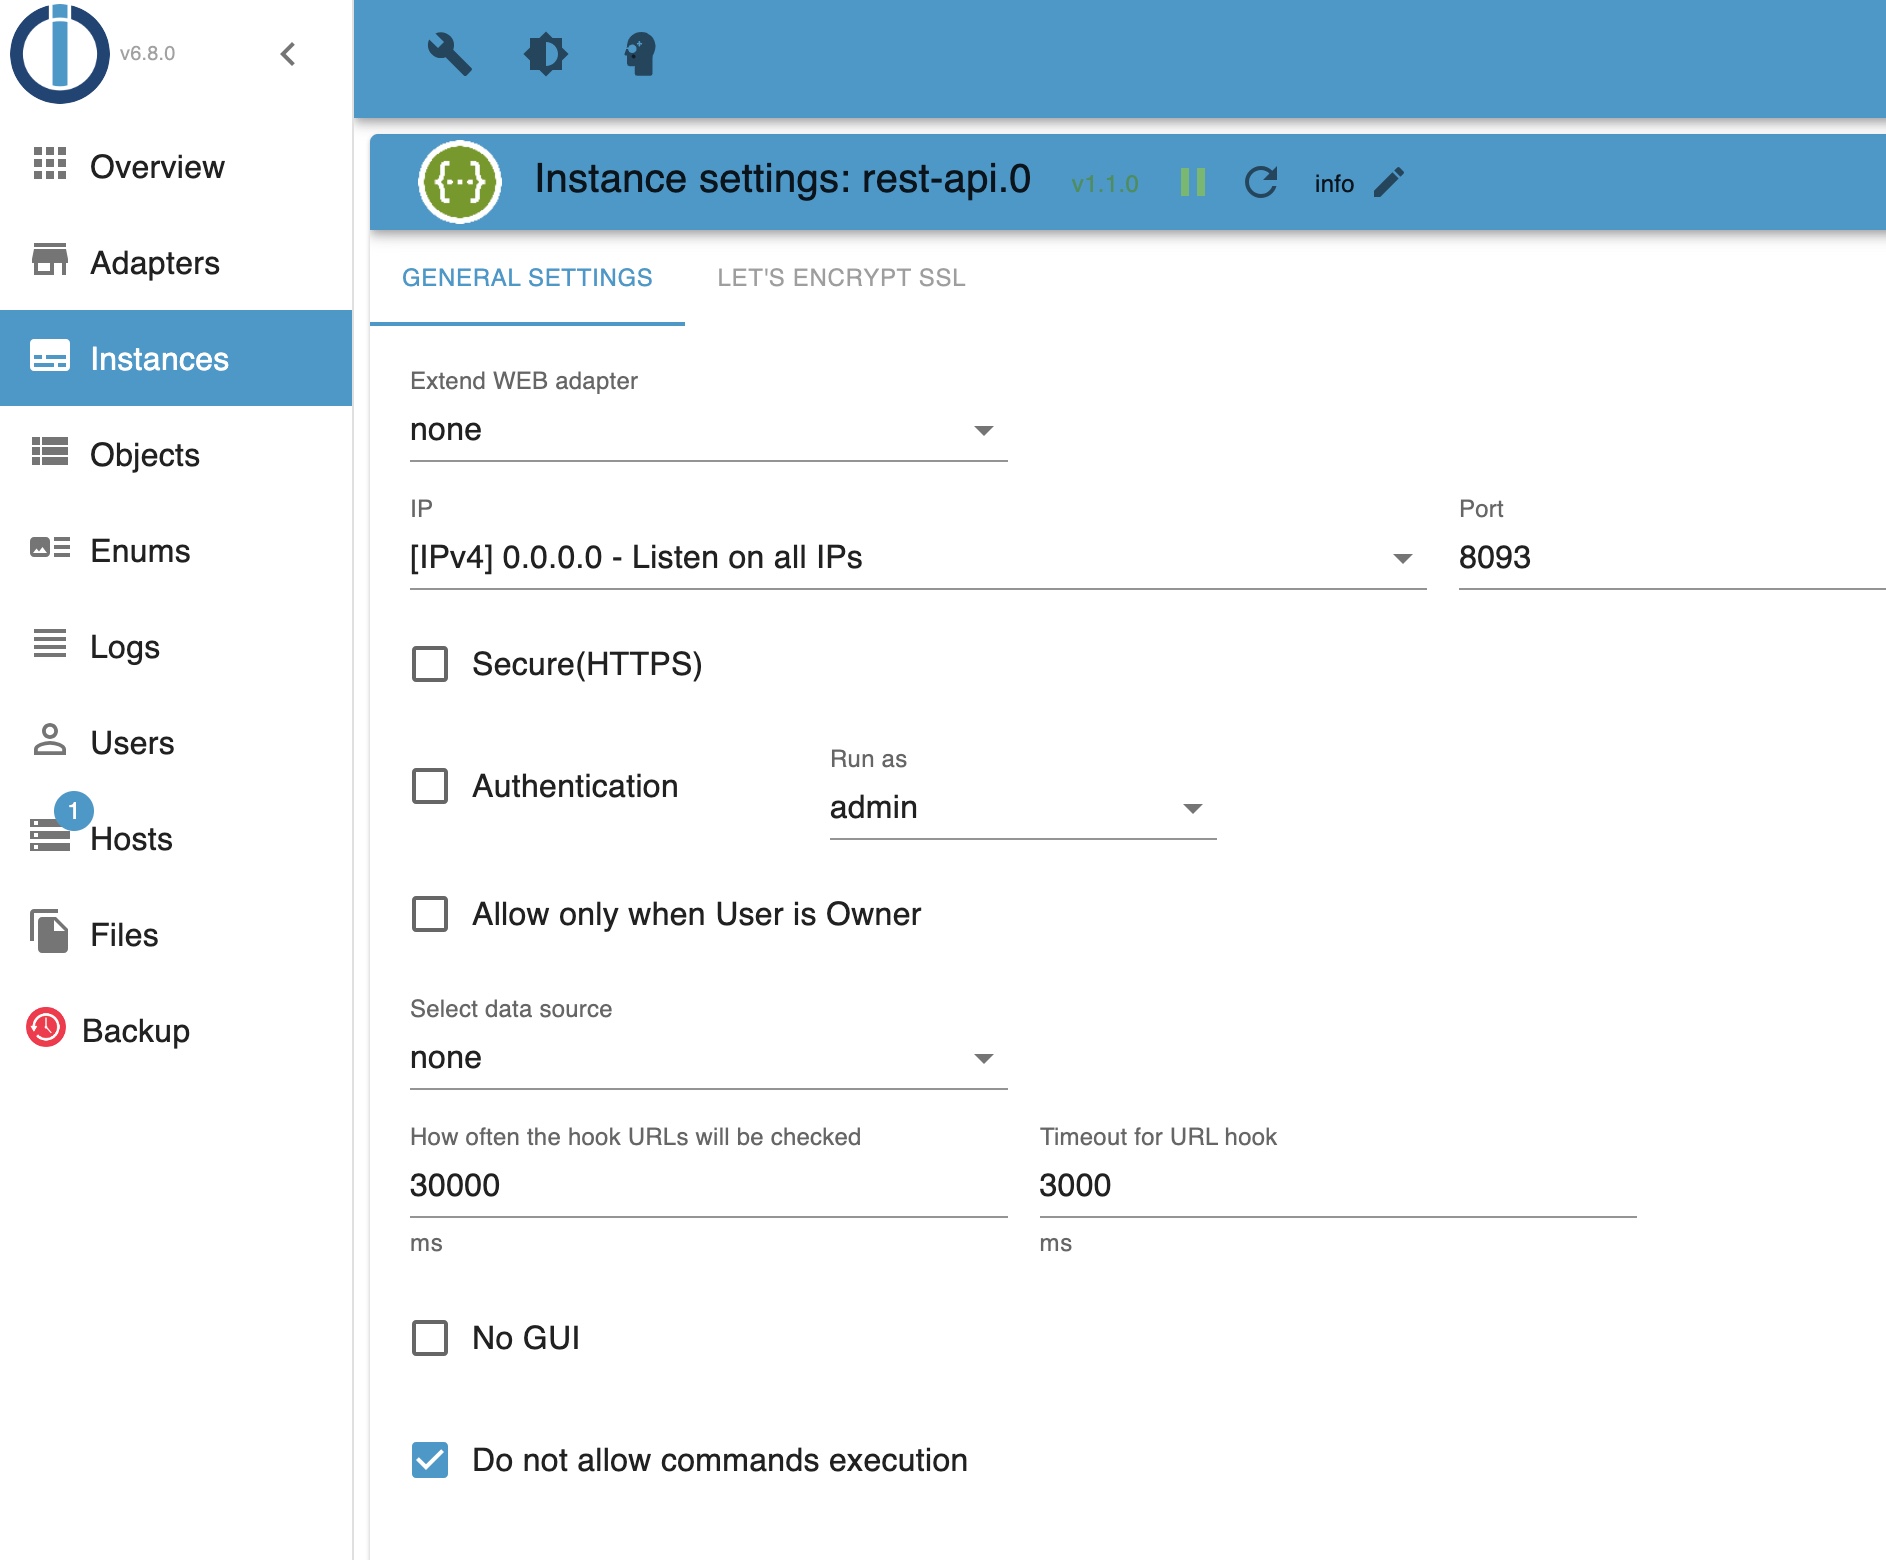Click the green rest-api adapter logo
Image resolution: width=1886 pixels, height=1560 pixels.
point(459,182)
